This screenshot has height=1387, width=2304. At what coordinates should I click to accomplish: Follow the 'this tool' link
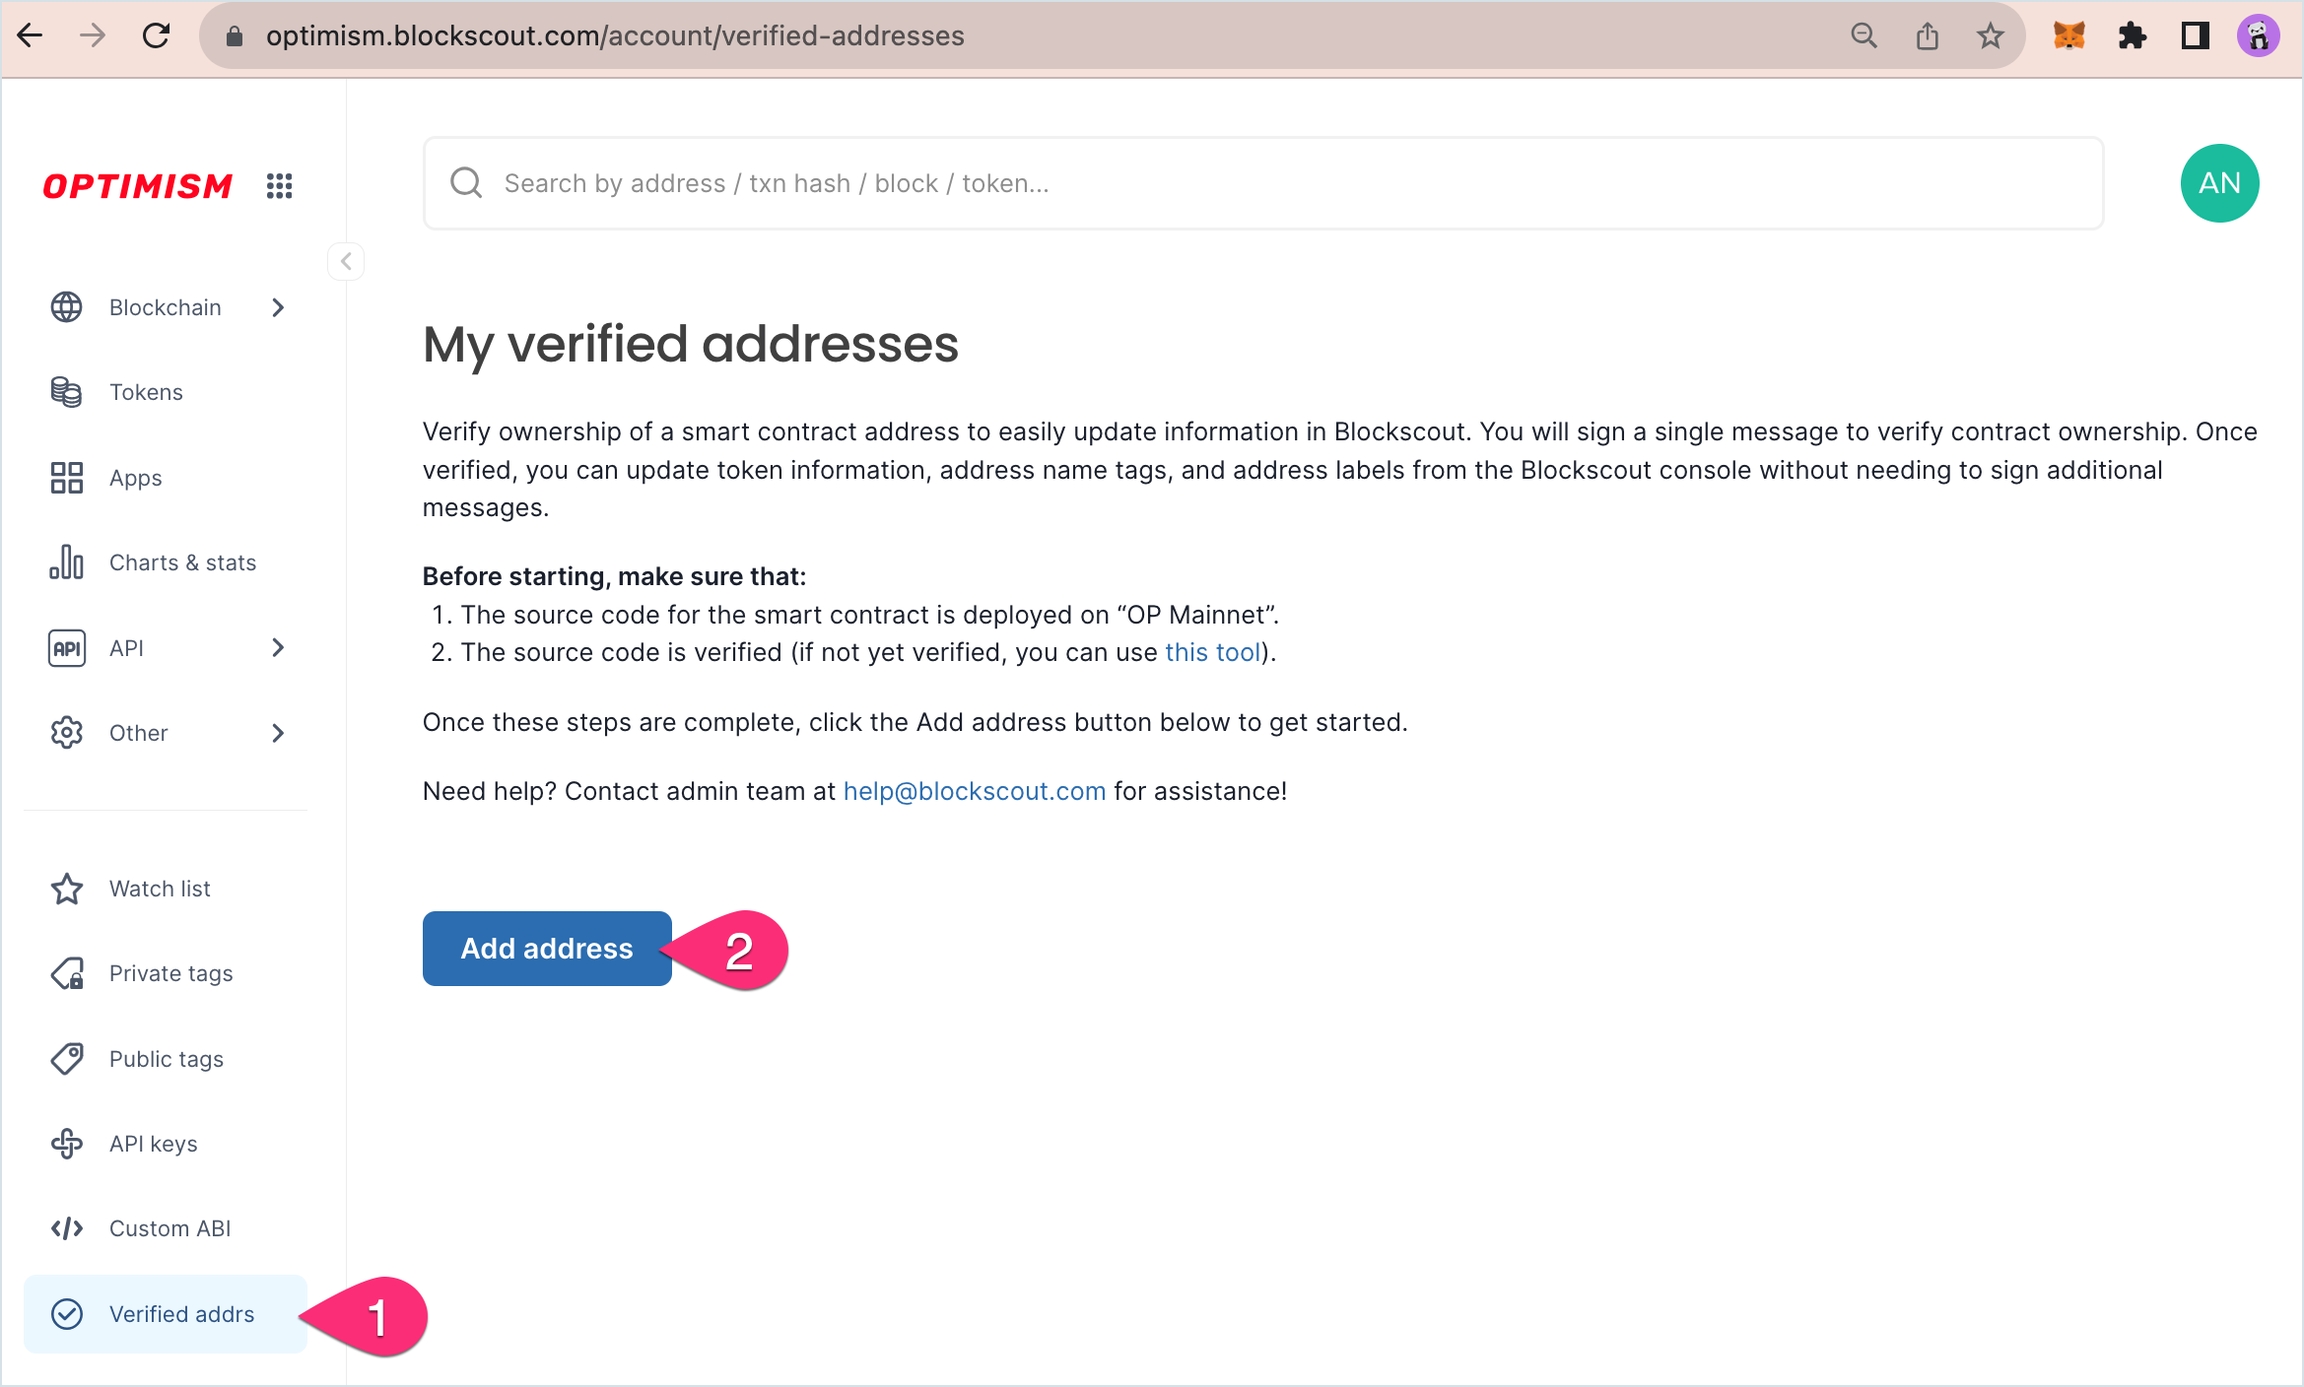[x=1212, y=652]
